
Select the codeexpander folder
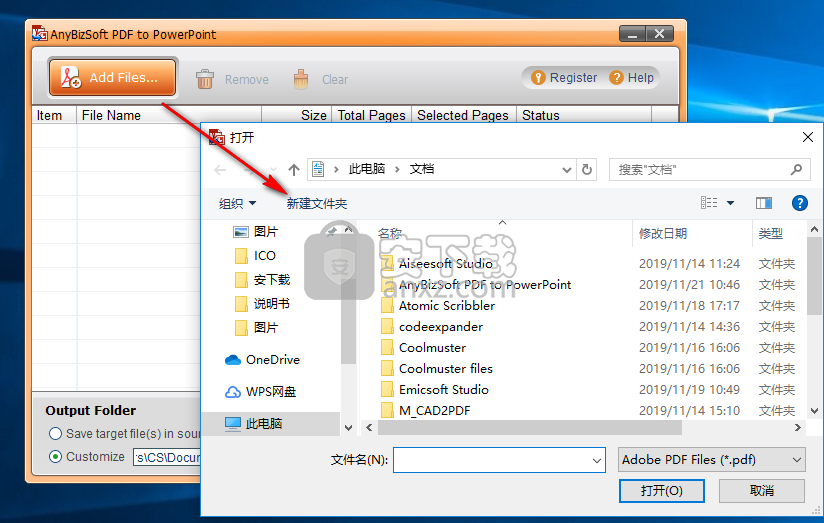coord(440,327)
